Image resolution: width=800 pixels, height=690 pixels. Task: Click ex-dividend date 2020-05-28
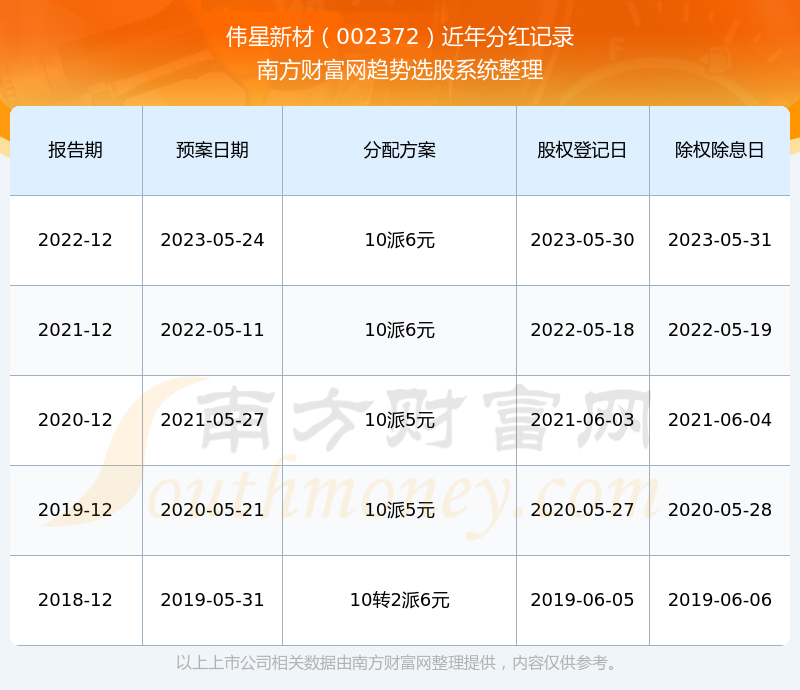(x=719, y=509)
